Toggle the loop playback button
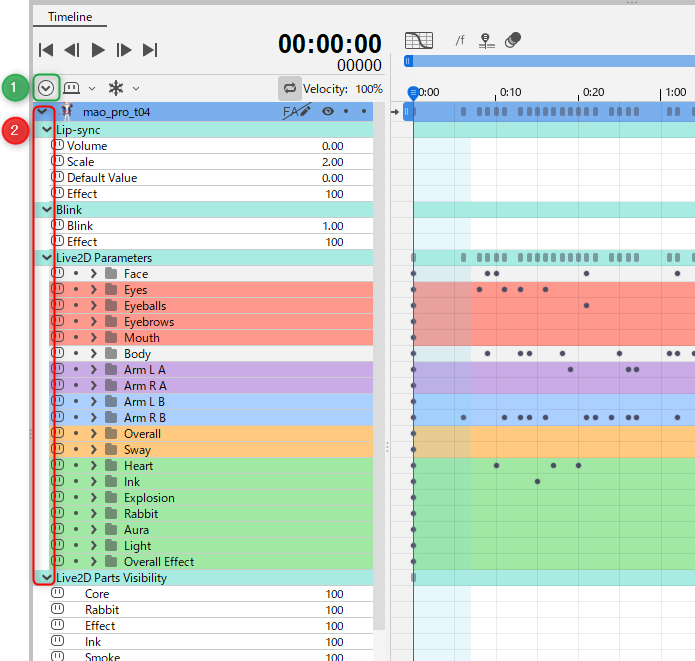The height and width of the screenshot is (661, 695). coord(290,88)
